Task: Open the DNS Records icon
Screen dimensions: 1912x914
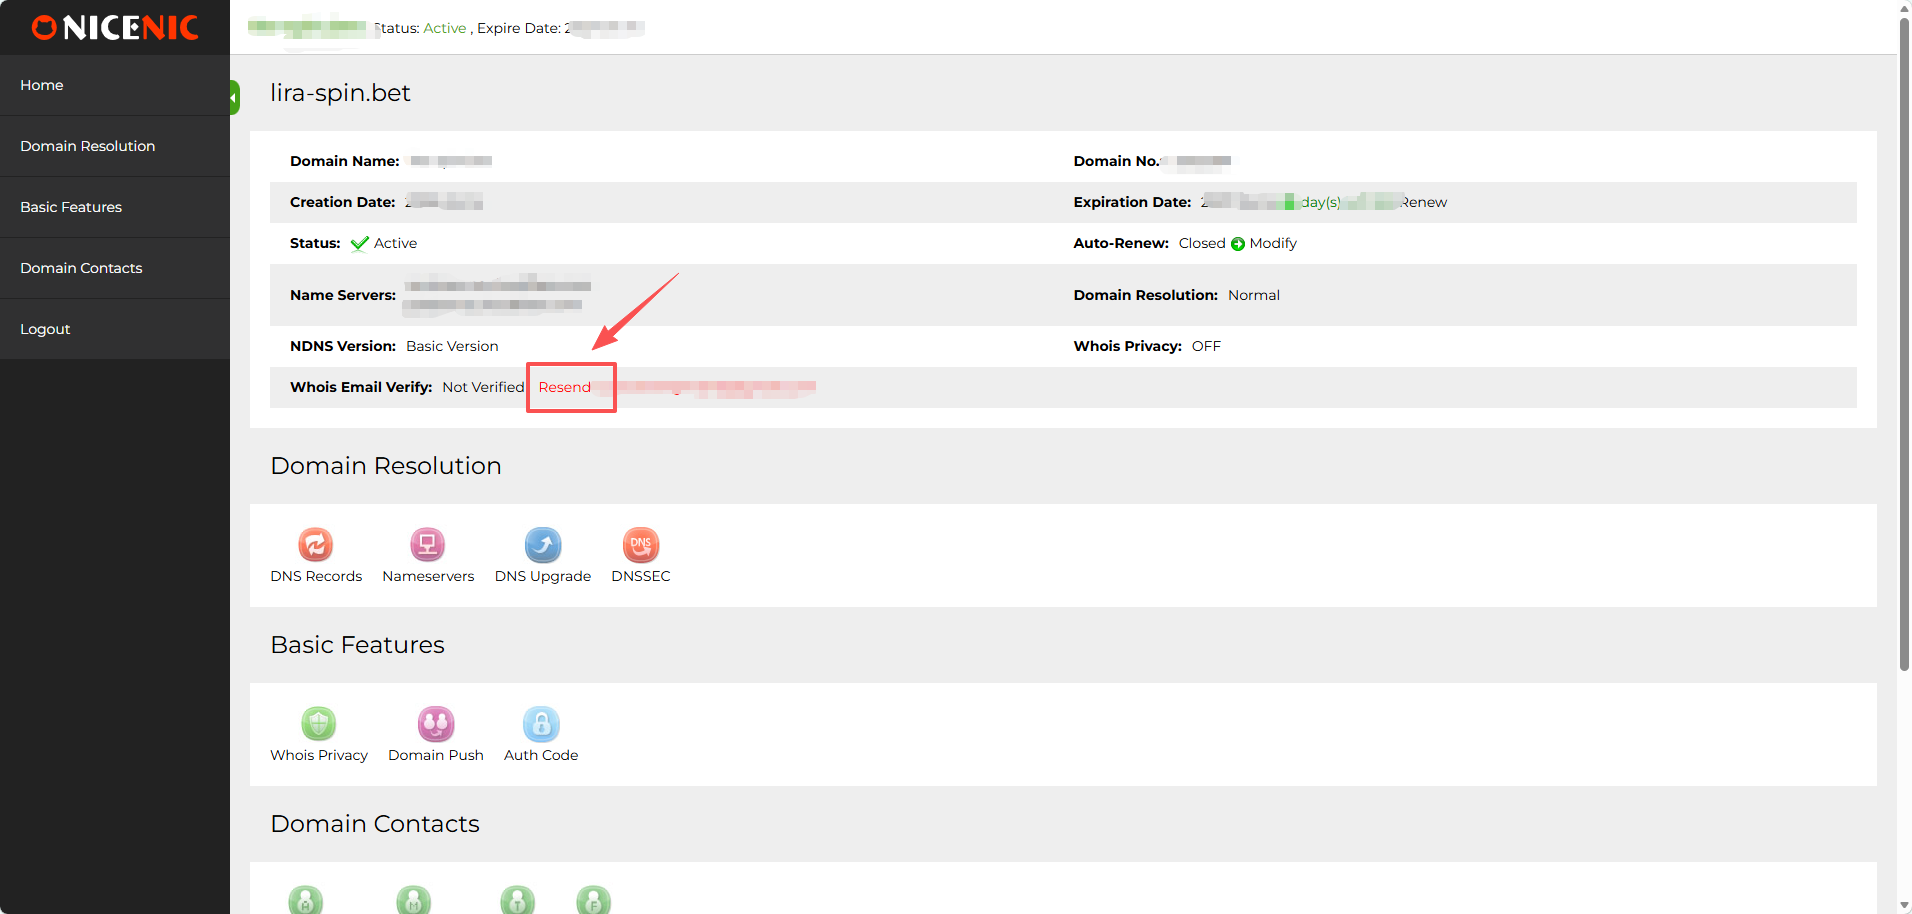Action: pos(315,545)
